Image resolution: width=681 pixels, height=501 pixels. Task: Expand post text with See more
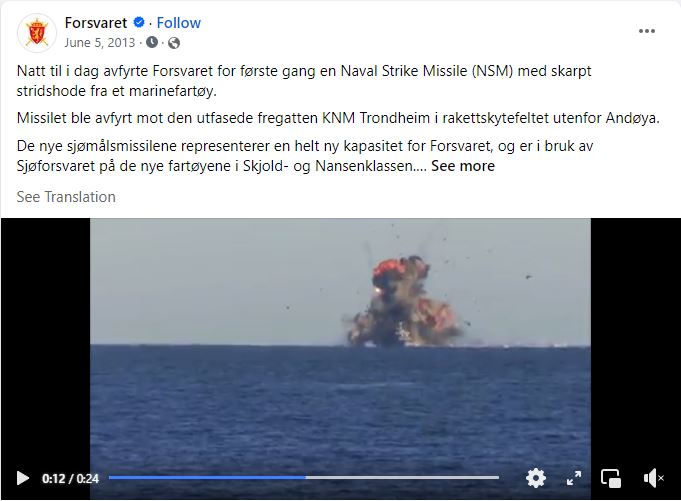click(463, 166)
